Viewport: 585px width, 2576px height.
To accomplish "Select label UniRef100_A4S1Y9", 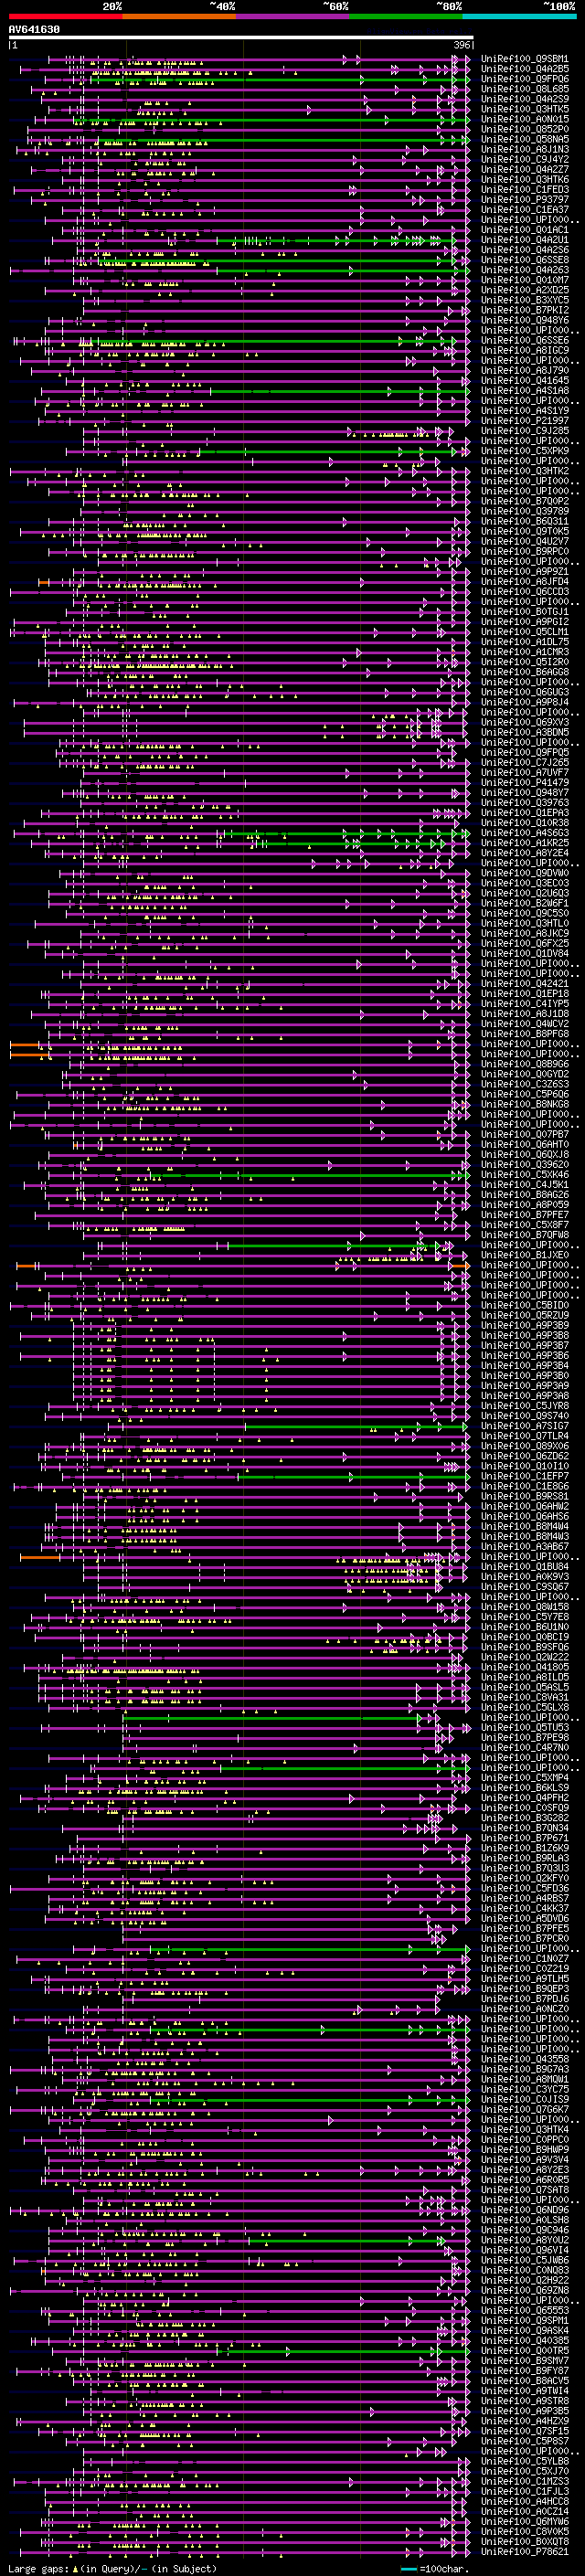I will 525,410.
